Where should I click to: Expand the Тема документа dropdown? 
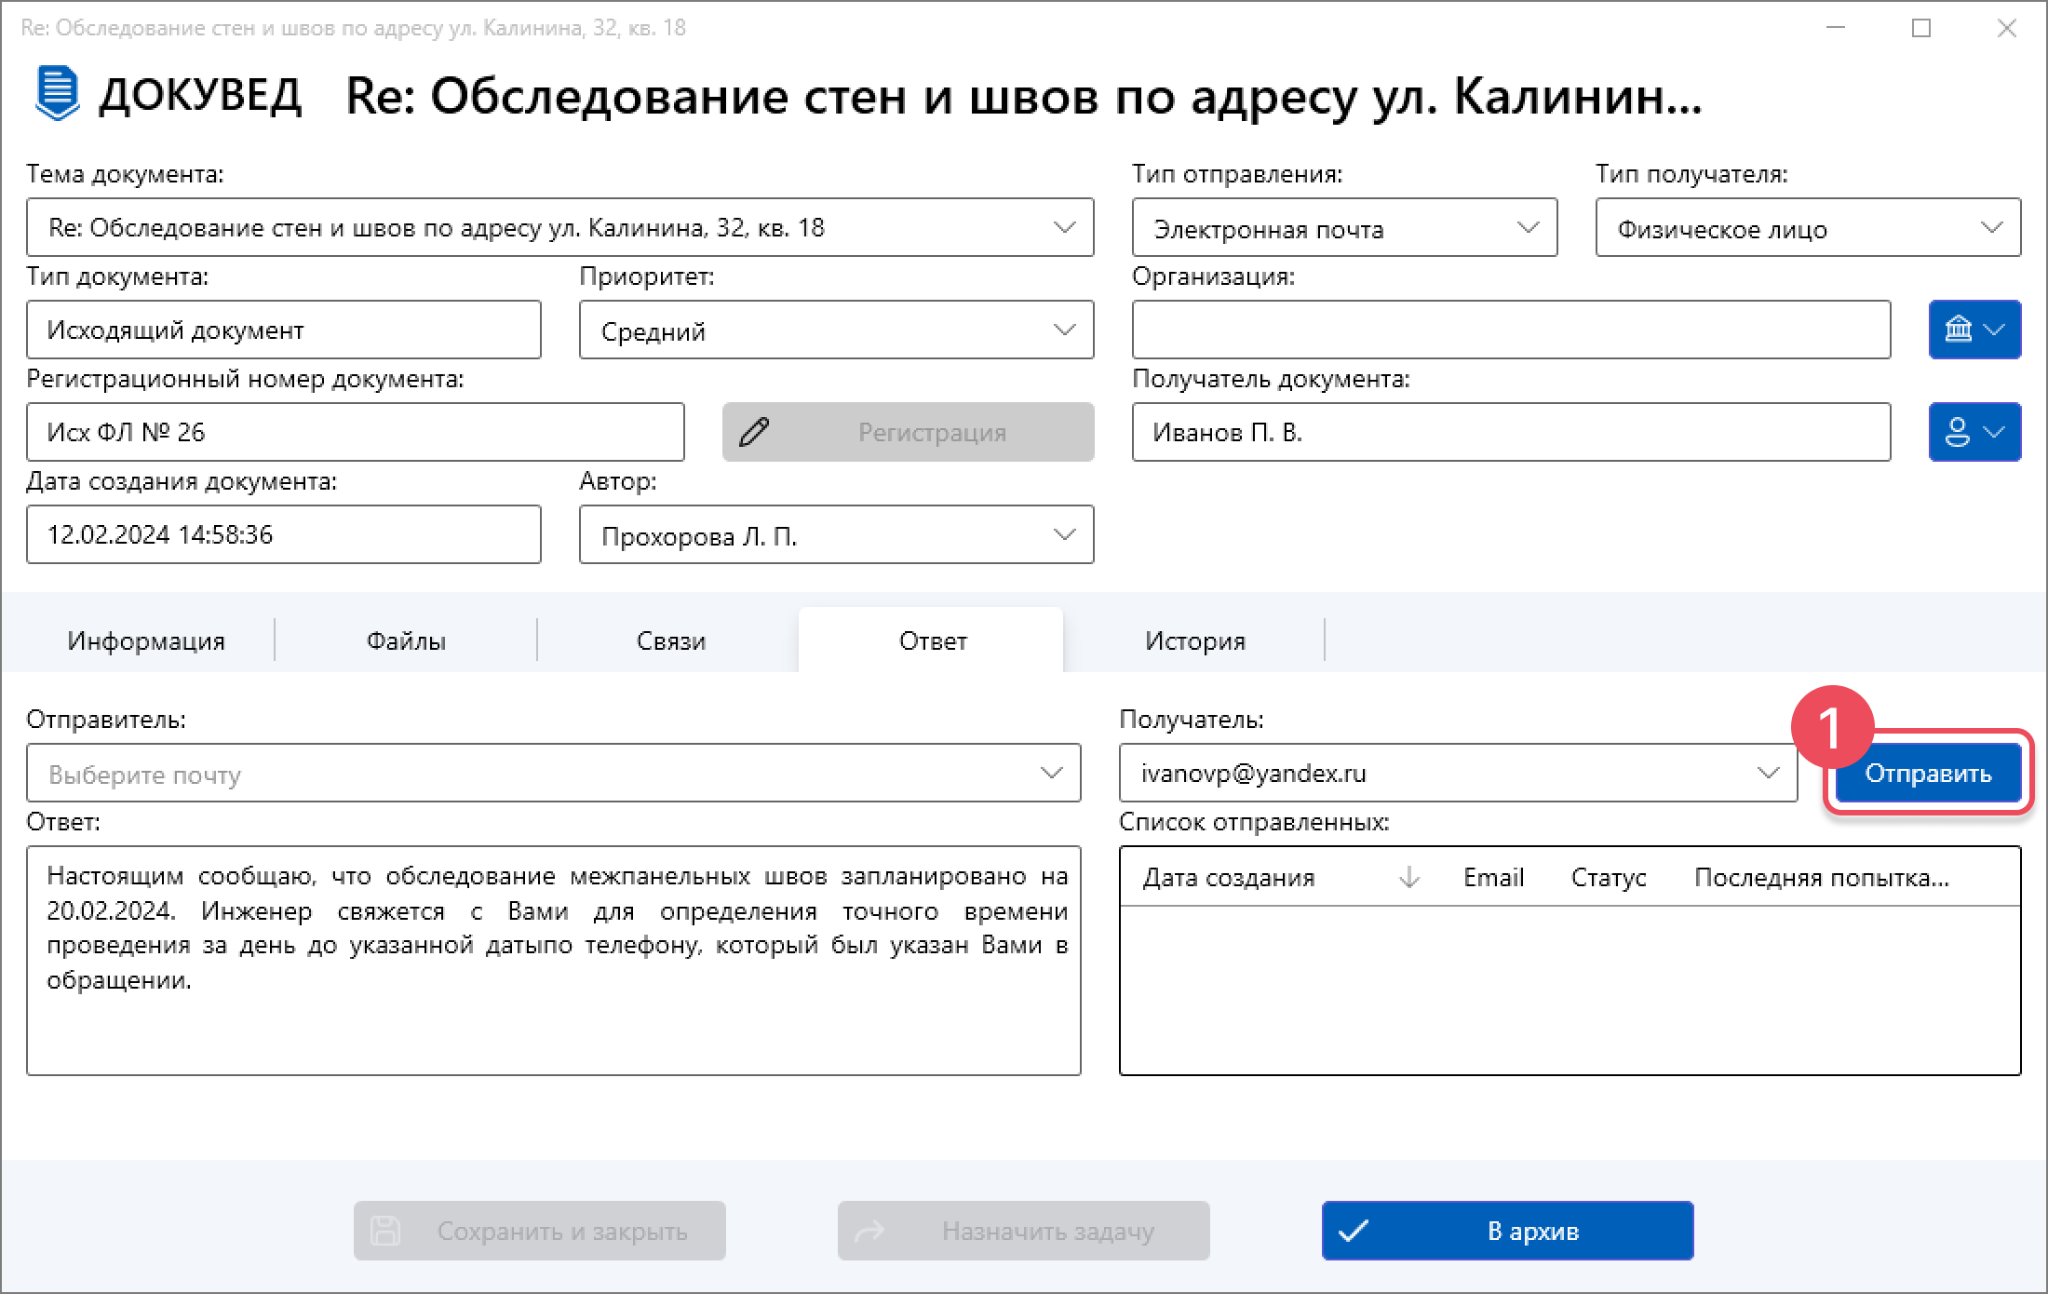[x=1065, y=227]
